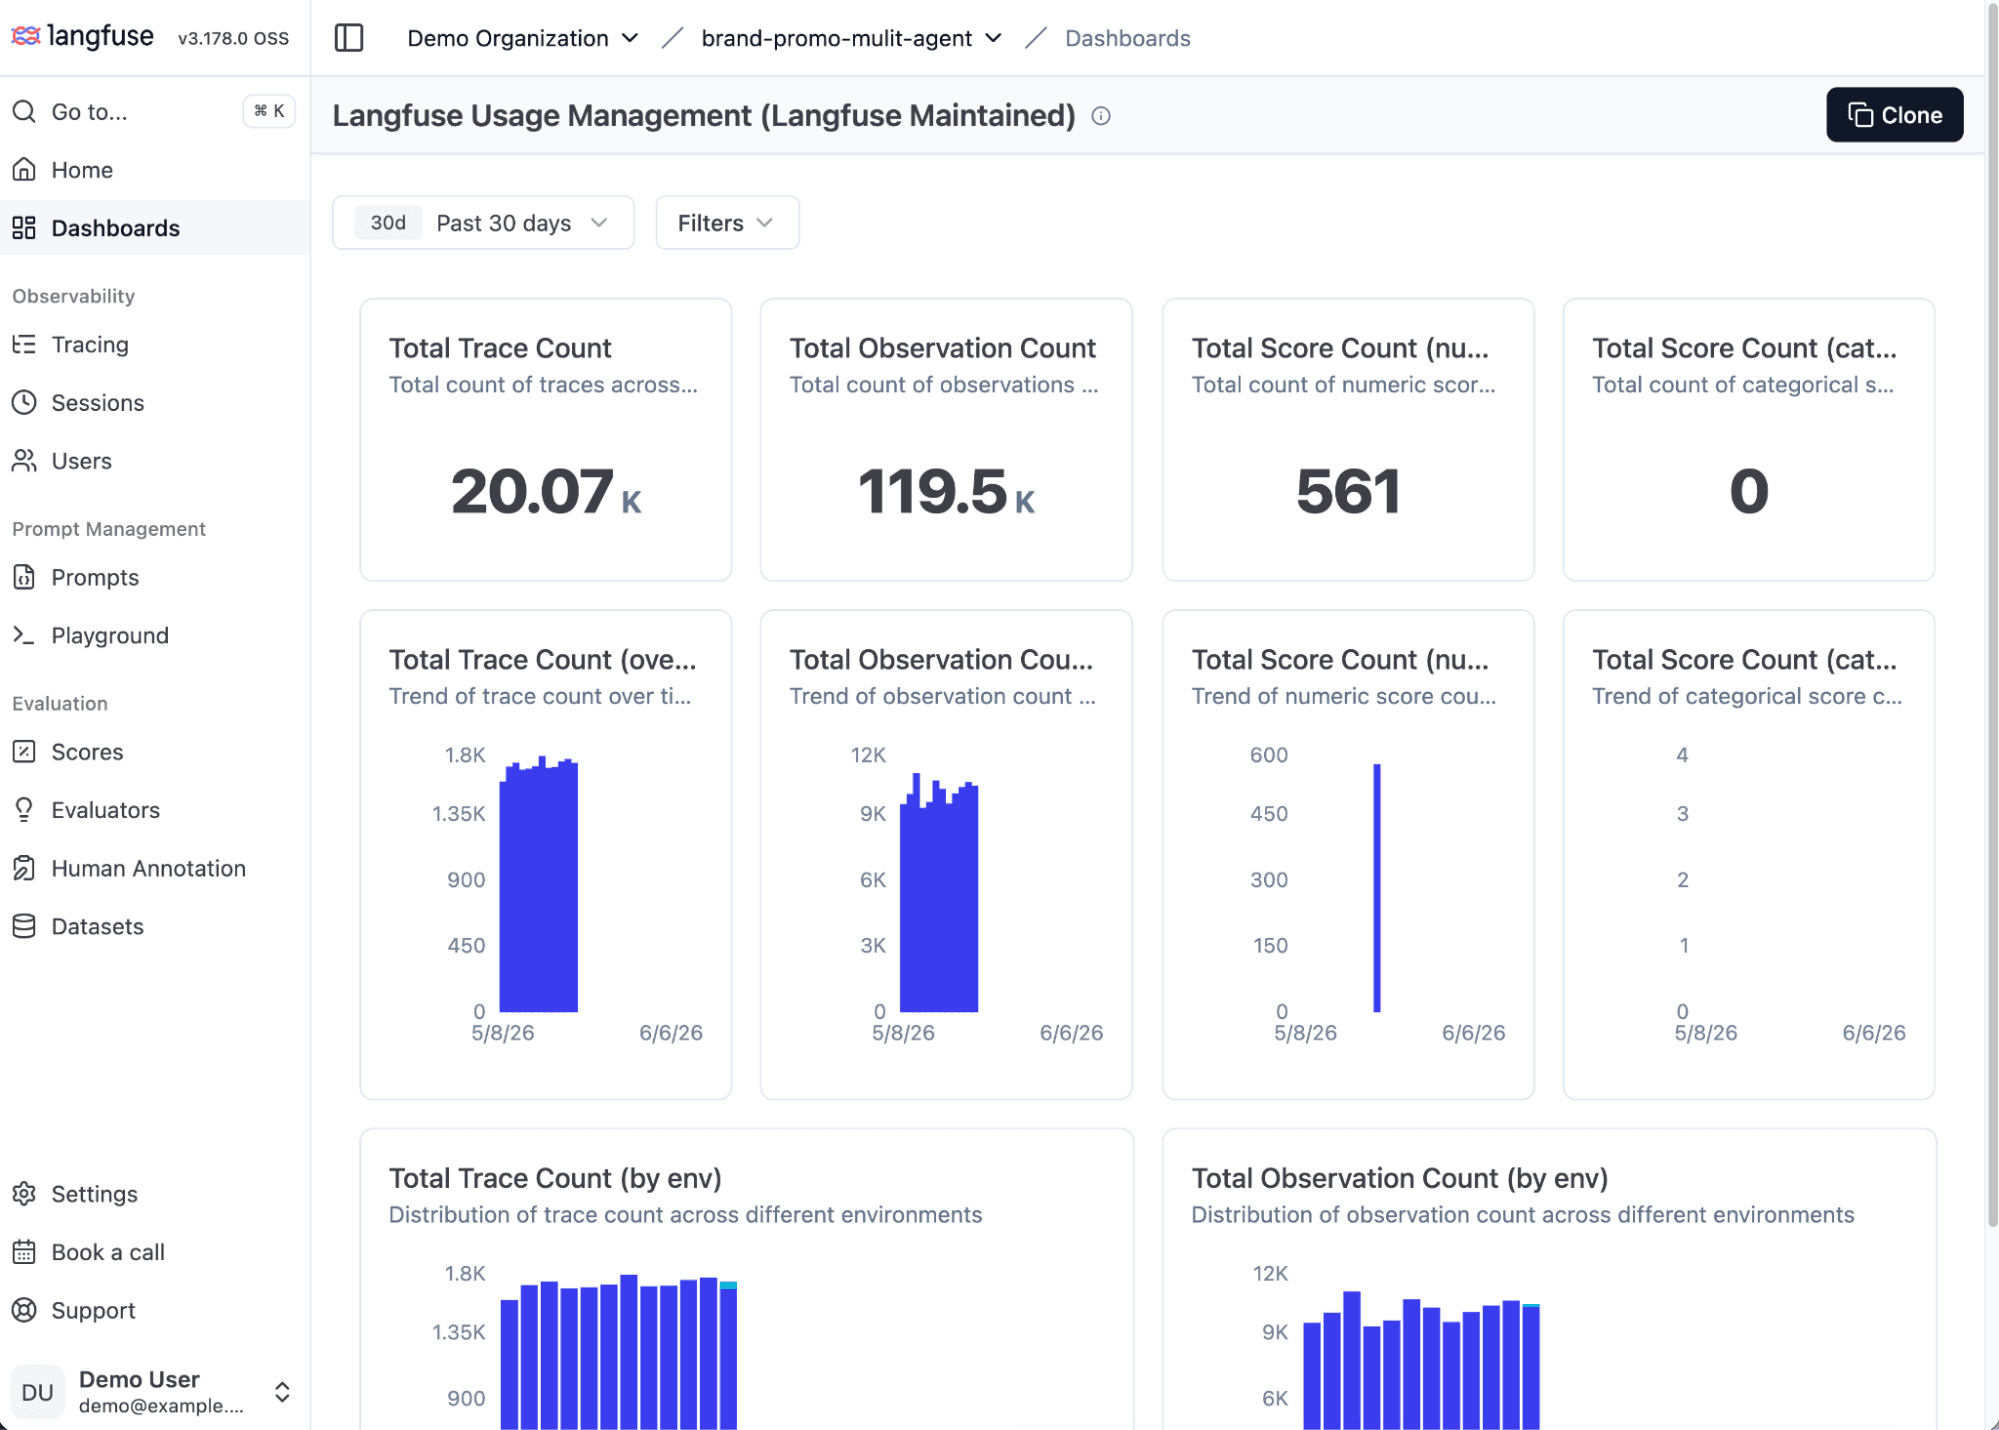This screenshot has height=1430, width=1999.
Task: Open the Go to... command search
Action: [154, 111]
